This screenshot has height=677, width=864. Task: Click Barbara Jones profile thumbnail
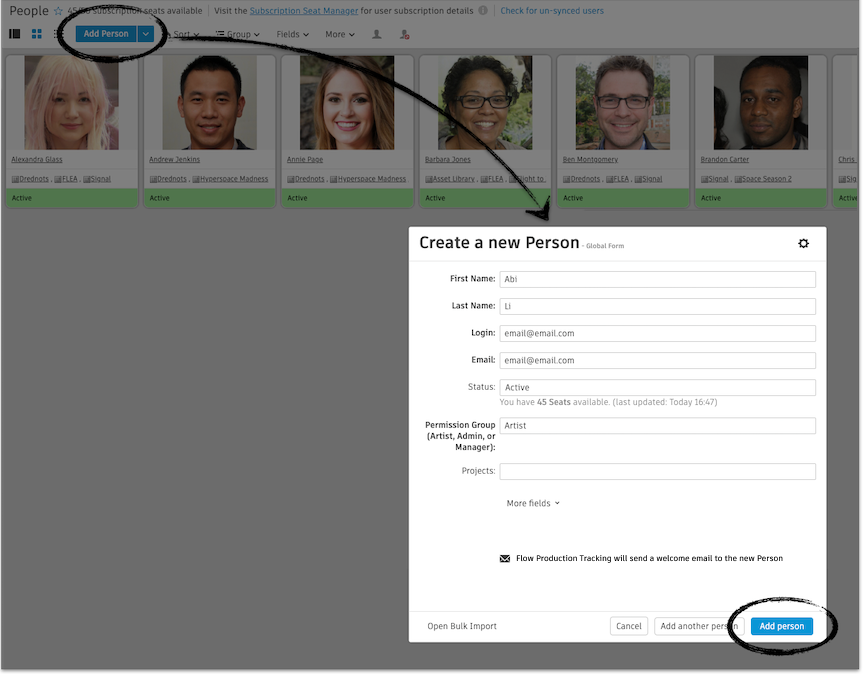(485, 102)
